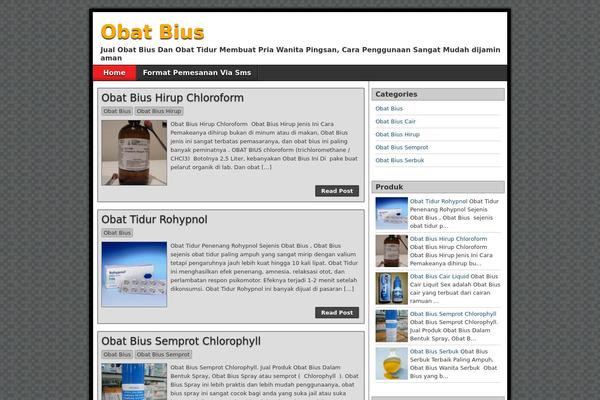Click Semprot Chlorophyll thumbnail in Produk sidebar

(x=391, y=326)
